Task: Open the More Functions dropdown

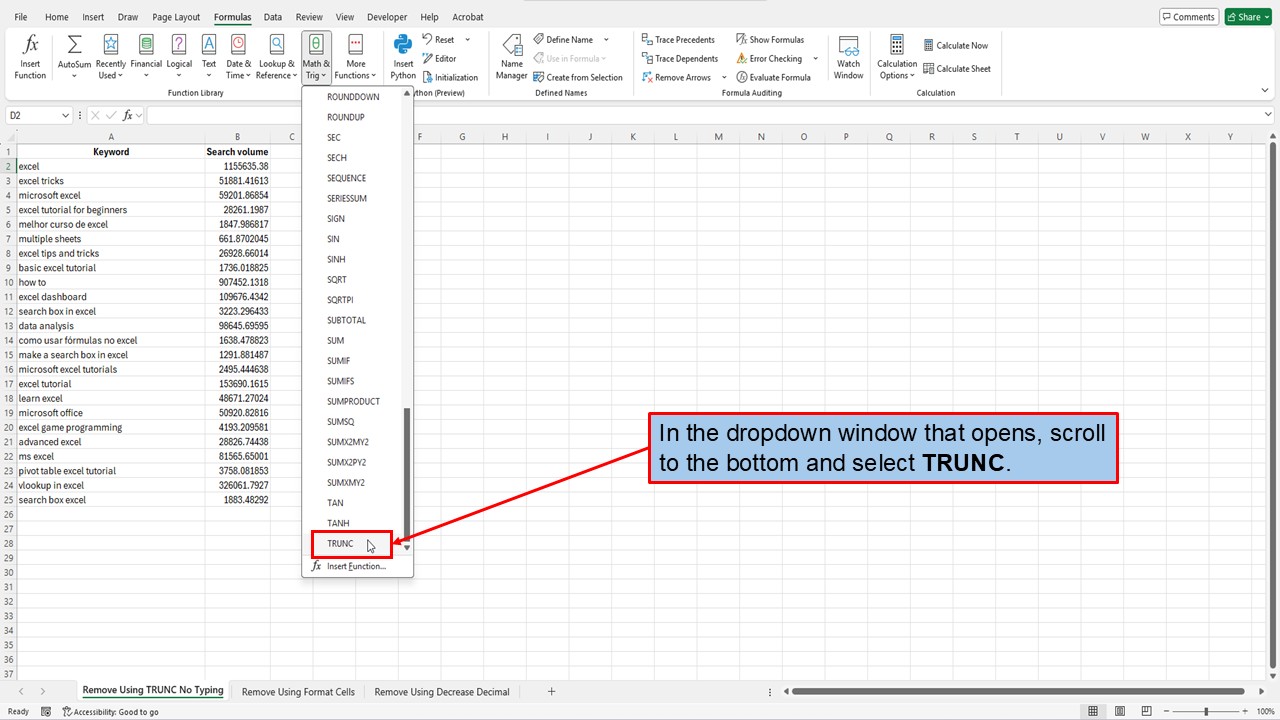Action: coord(355,56)
